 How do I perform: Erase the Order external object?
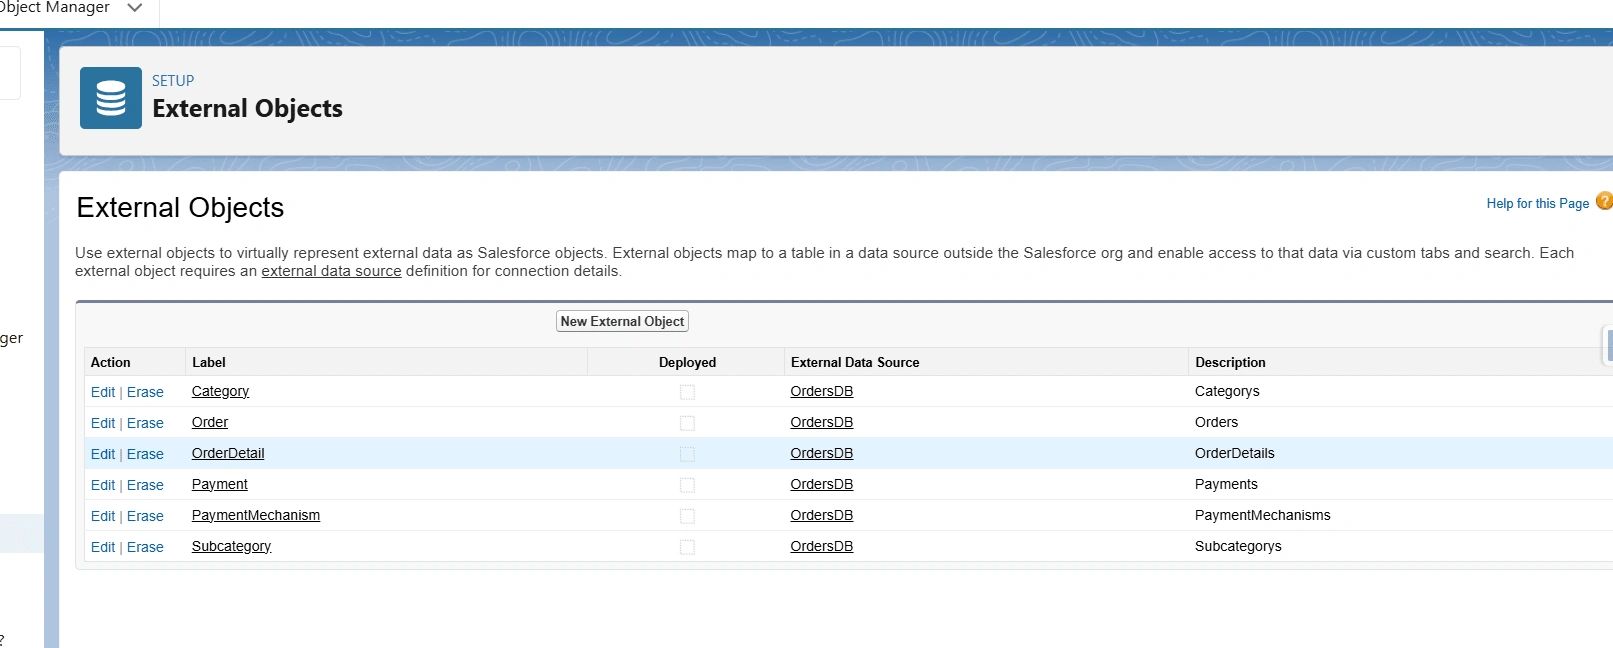click(145, 423)
